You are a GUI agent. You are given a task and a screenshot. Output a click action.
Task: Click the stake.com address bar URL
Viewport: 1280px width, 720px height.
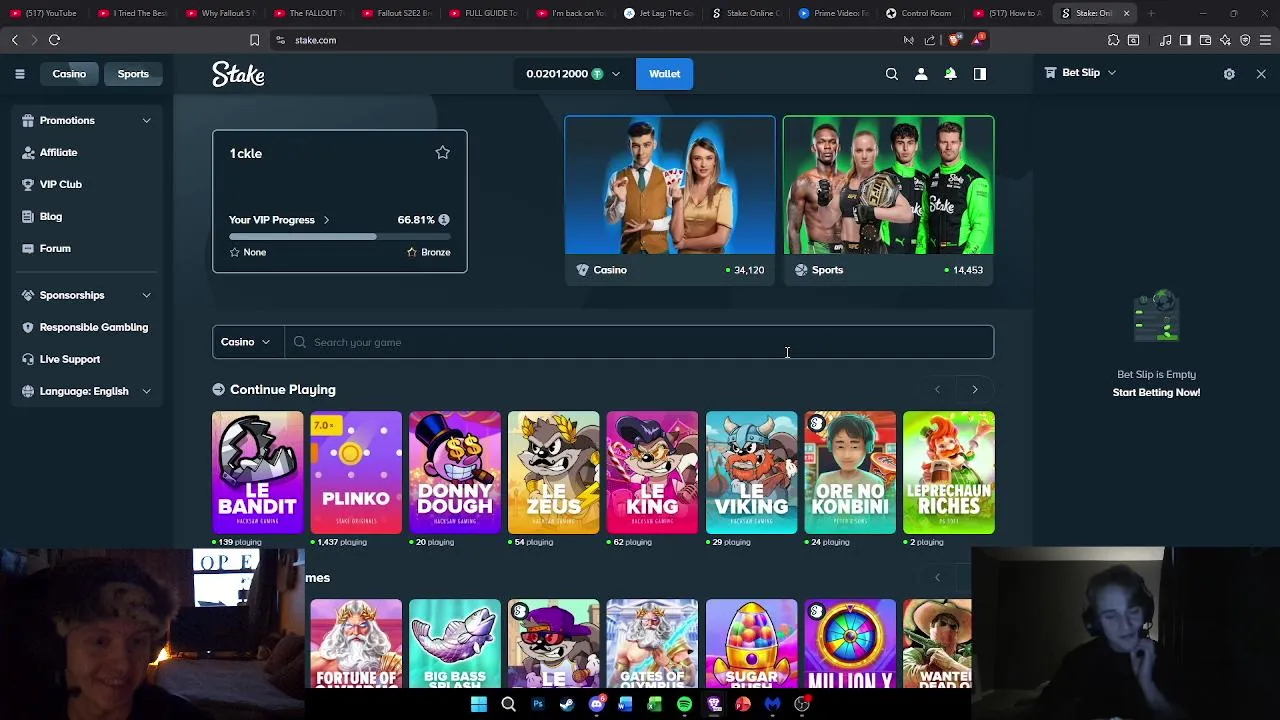click(316, 40)
